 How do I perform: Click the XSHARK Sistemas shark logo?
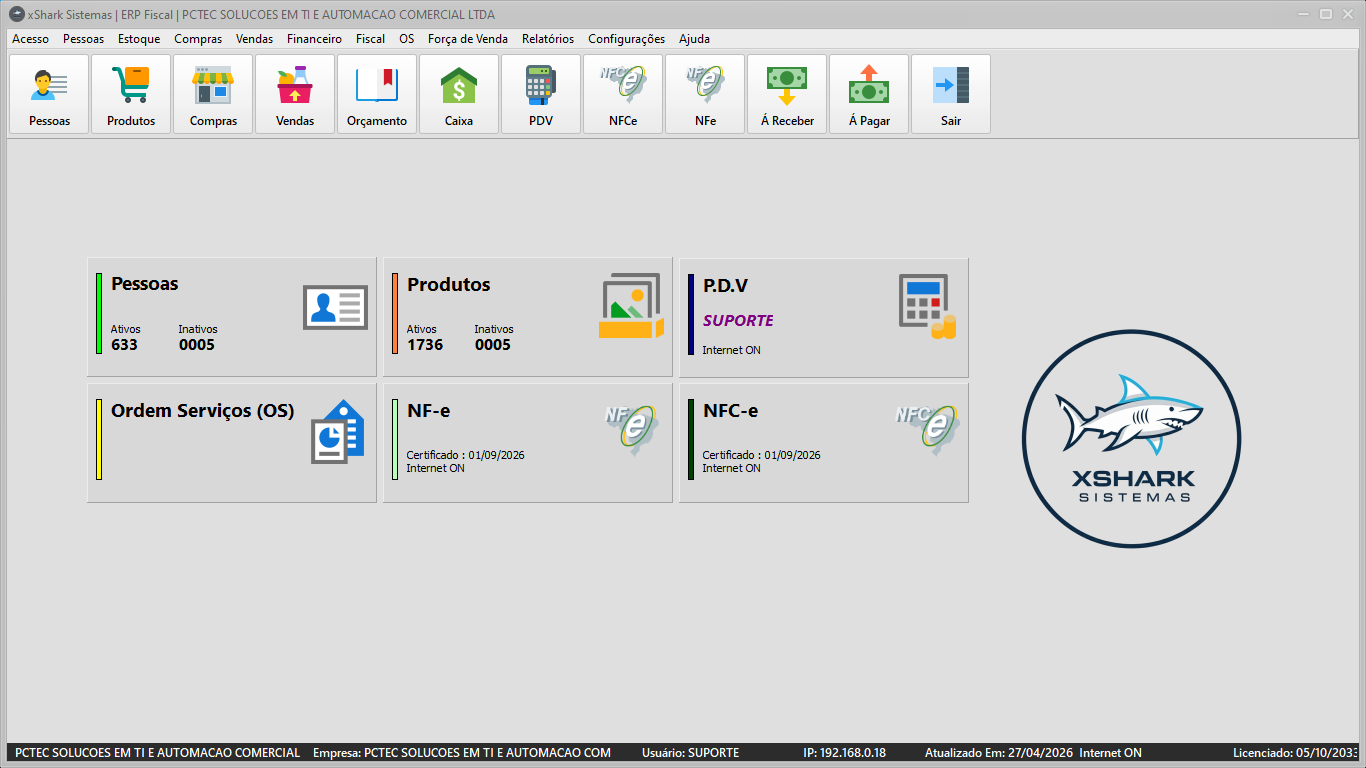pos(1131,439)
